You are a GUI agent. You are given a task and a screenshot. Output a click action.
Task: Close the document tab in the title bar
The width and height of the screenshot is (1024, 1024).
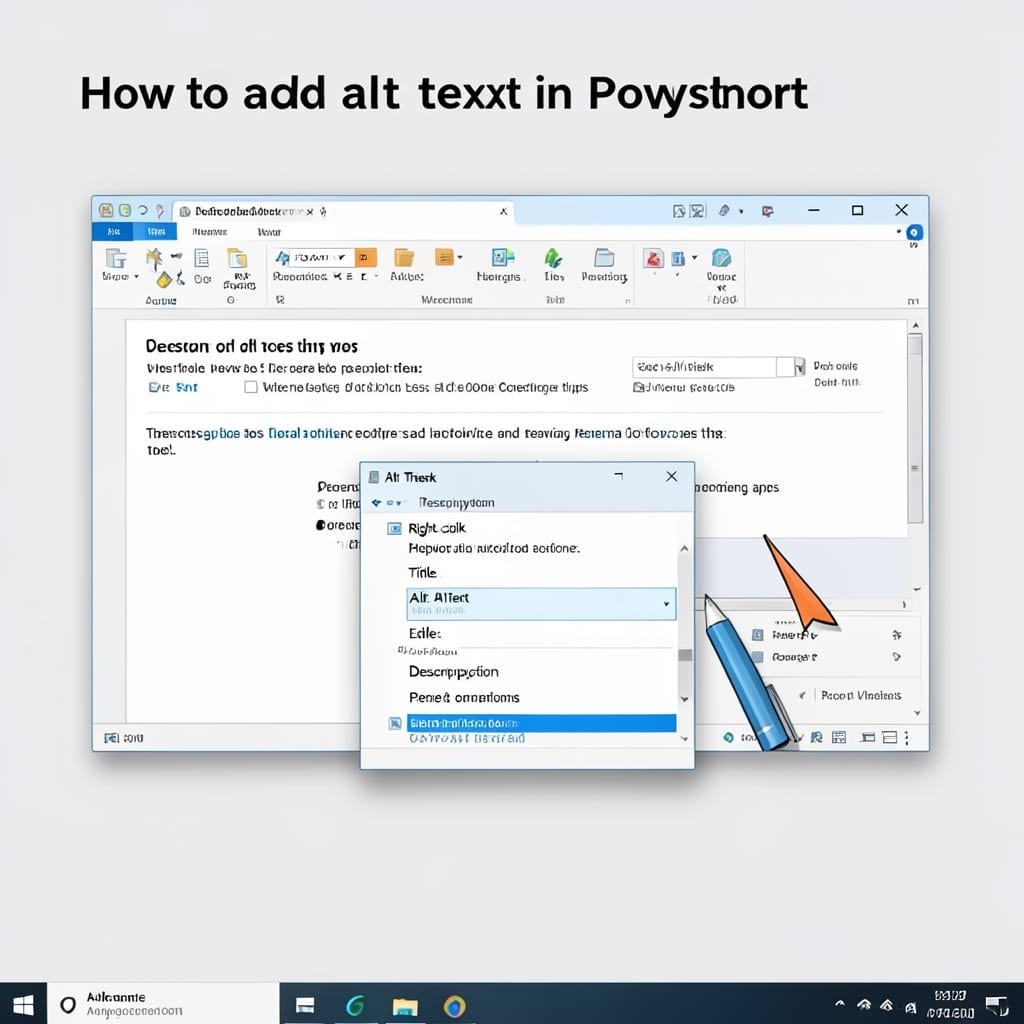(x=504, y=211)
